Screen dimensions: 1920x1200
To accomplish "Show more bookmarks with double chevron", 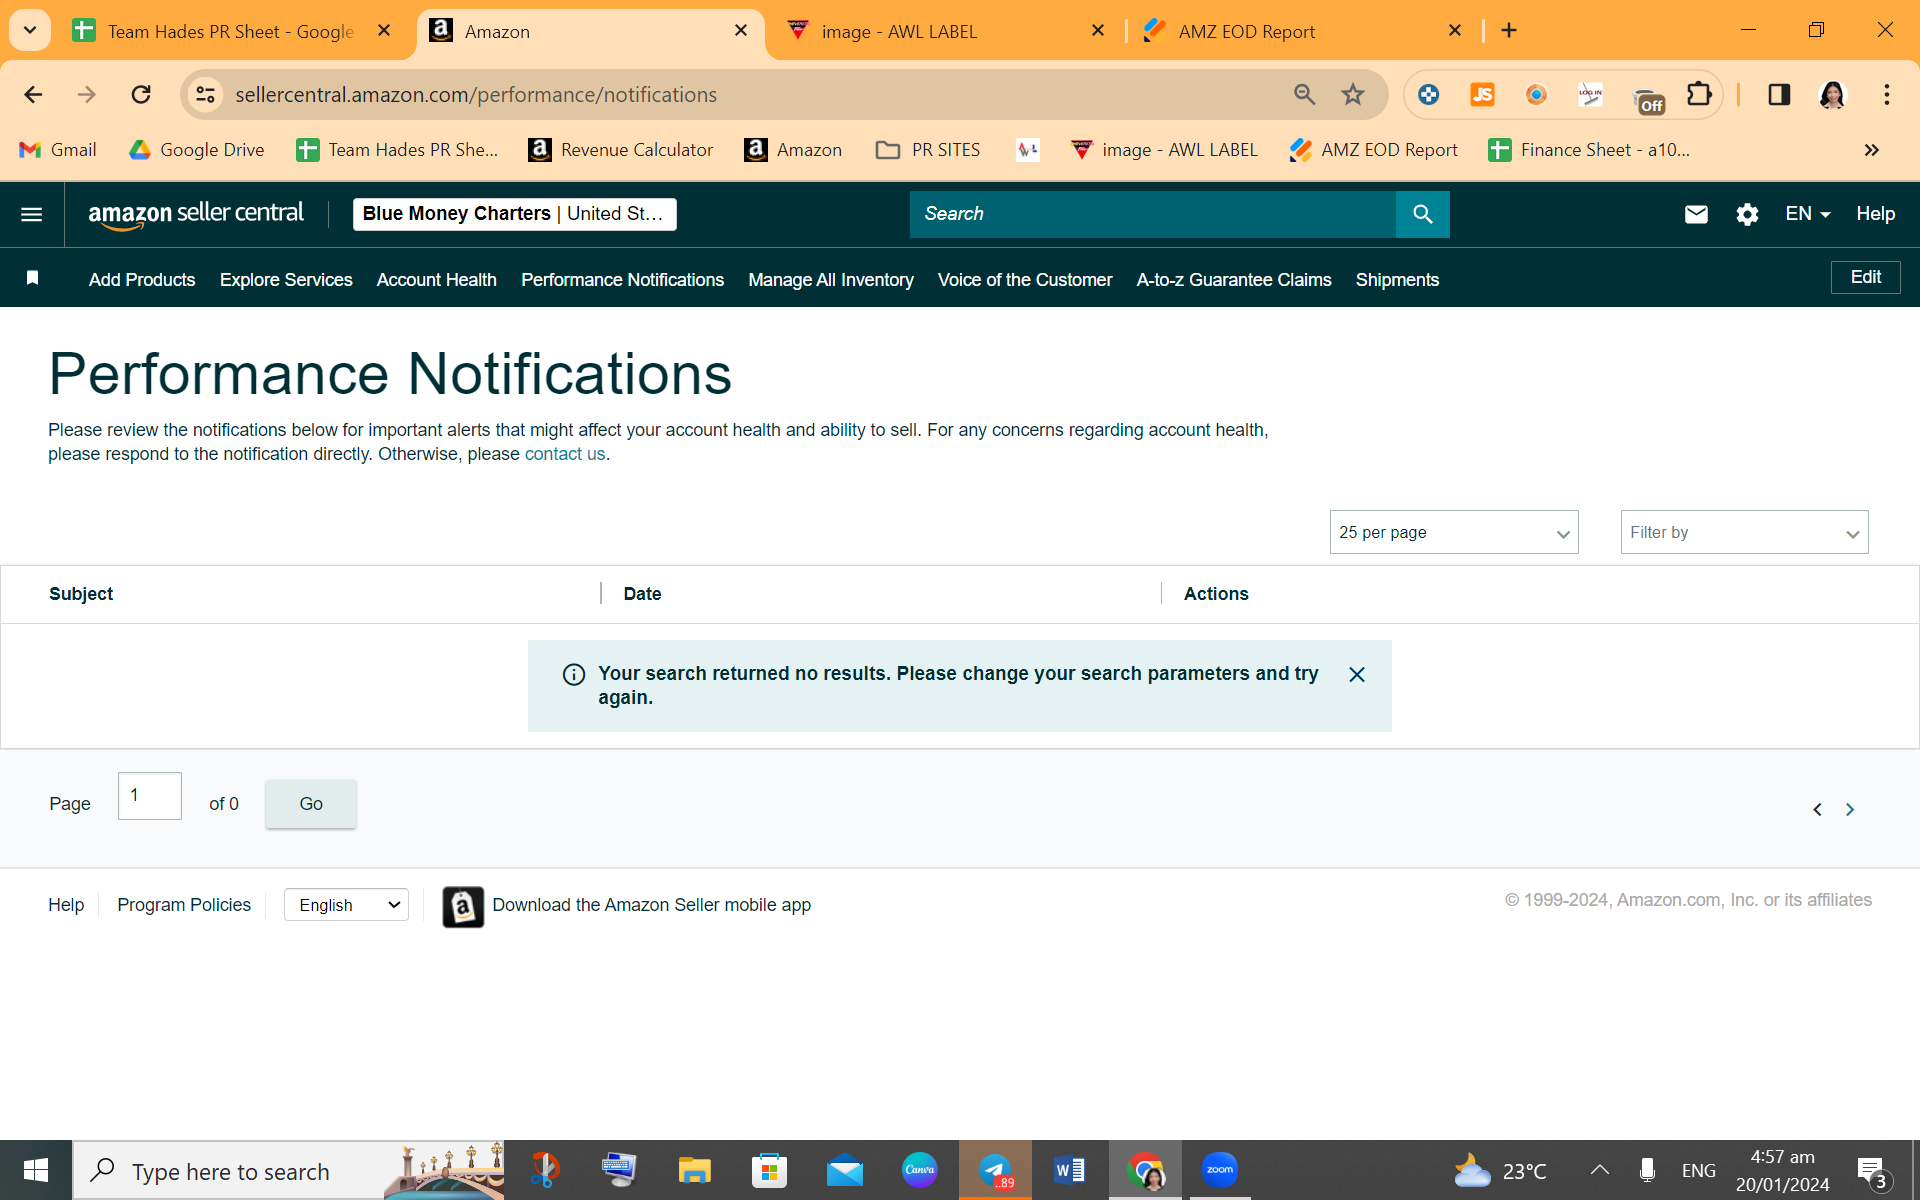I will (x=1872, y=150).
